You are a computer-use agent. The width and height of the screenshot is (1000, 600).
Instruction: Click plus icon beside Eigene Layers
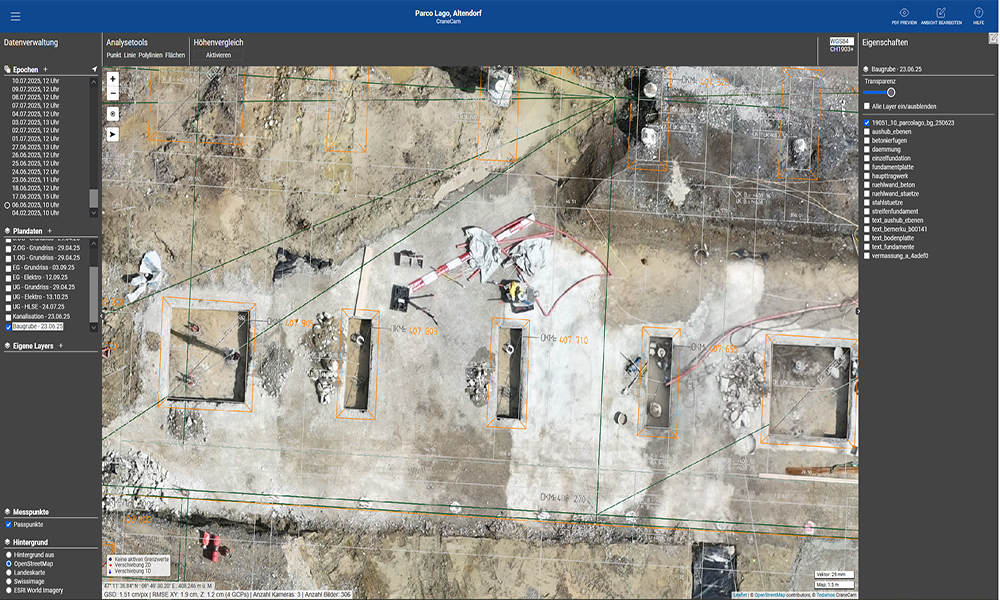(x=60, y=346)
